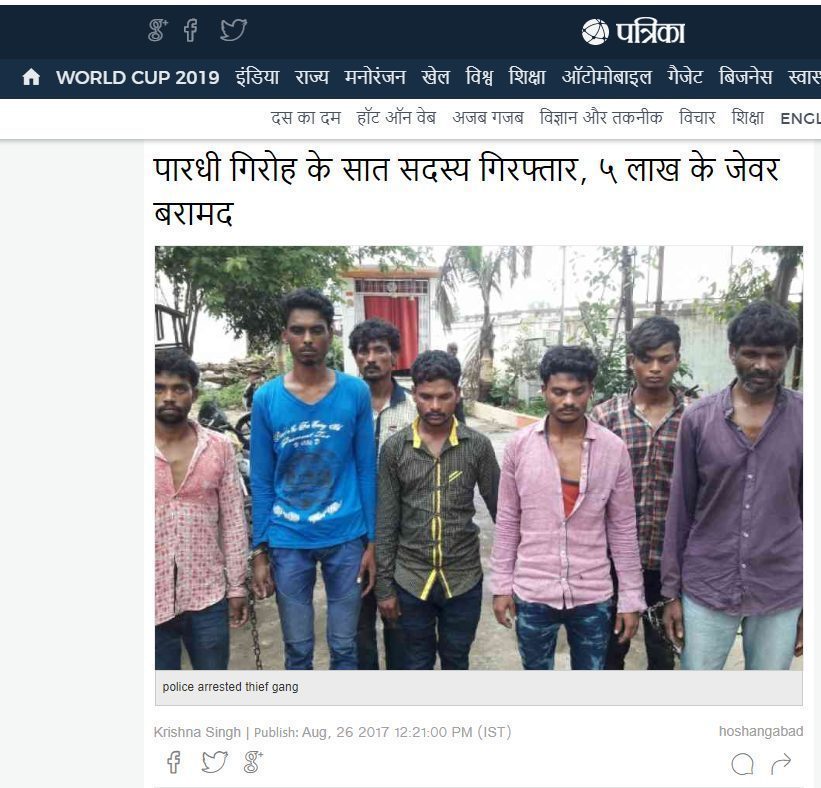Open the अजब गजब link
Screen dimensions: 821x788
pyautogui.click(x=488, y=118)
